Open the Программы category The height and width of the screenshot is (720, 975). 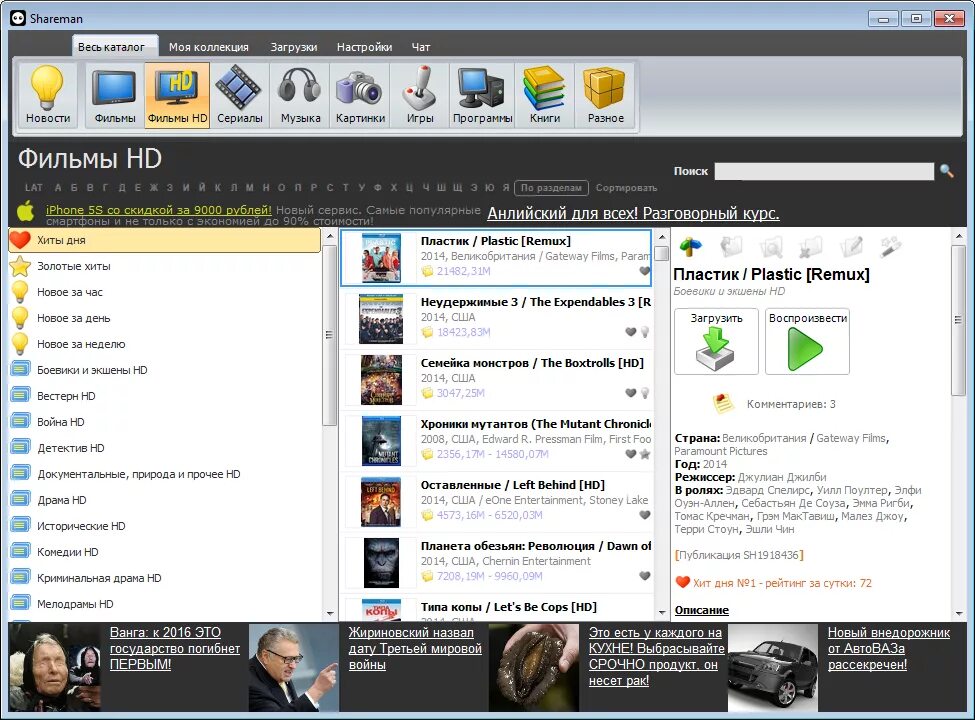(483, 95)
